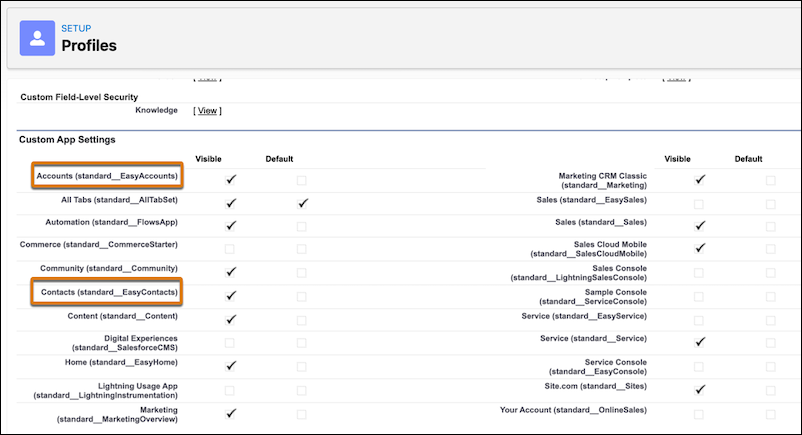Check Default for Service EasyService
Viewport: 802px width, 435px height.
point(771,320)
